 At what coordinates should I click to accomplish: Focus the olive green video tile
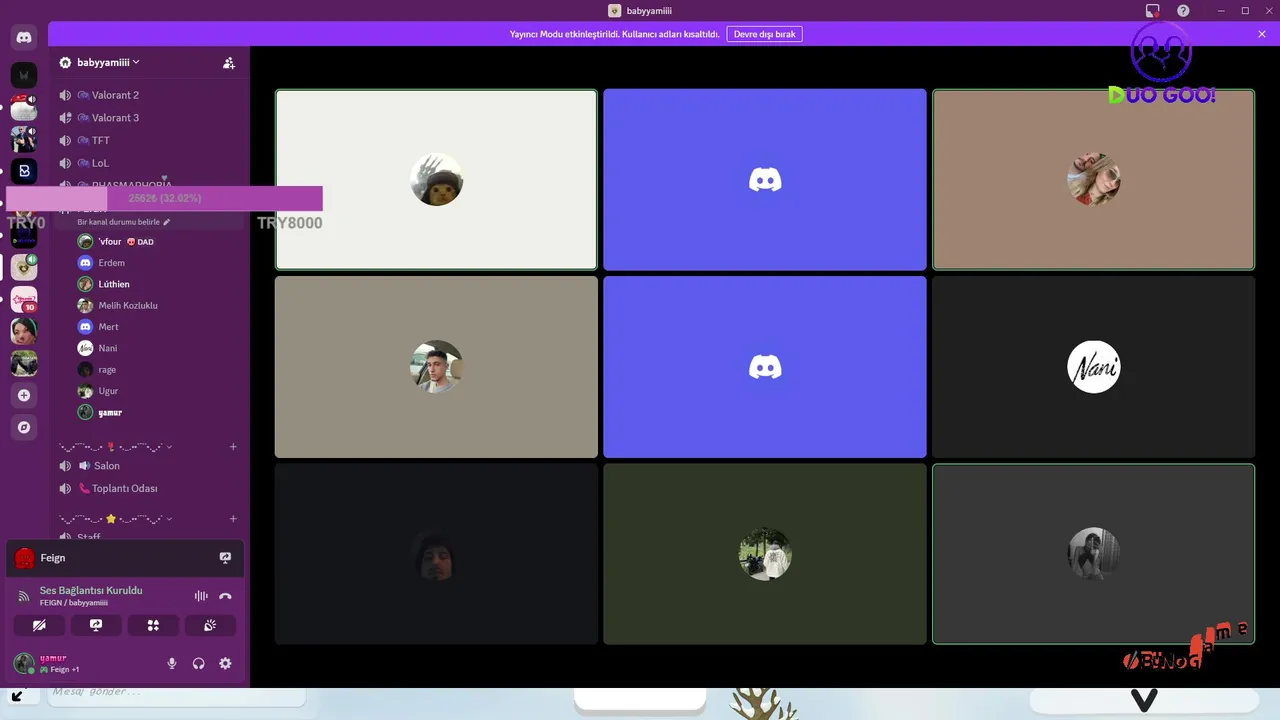click(765, 554)
